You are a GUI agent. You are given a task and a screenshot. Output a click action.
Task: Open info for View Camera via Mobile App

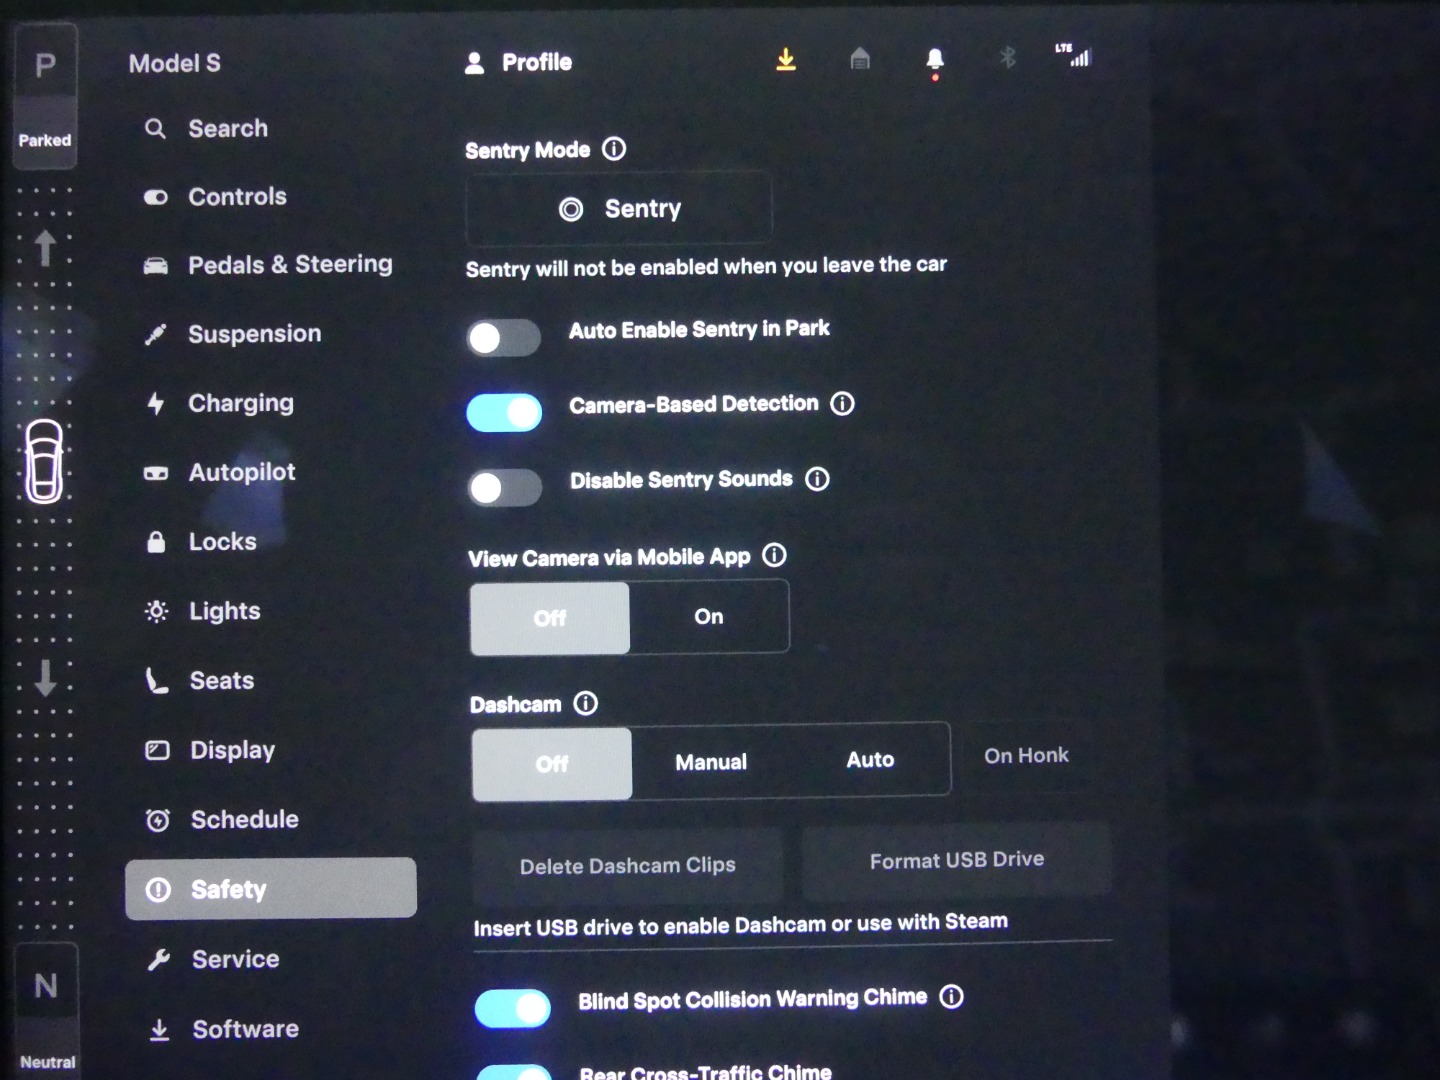pos(774,556)
